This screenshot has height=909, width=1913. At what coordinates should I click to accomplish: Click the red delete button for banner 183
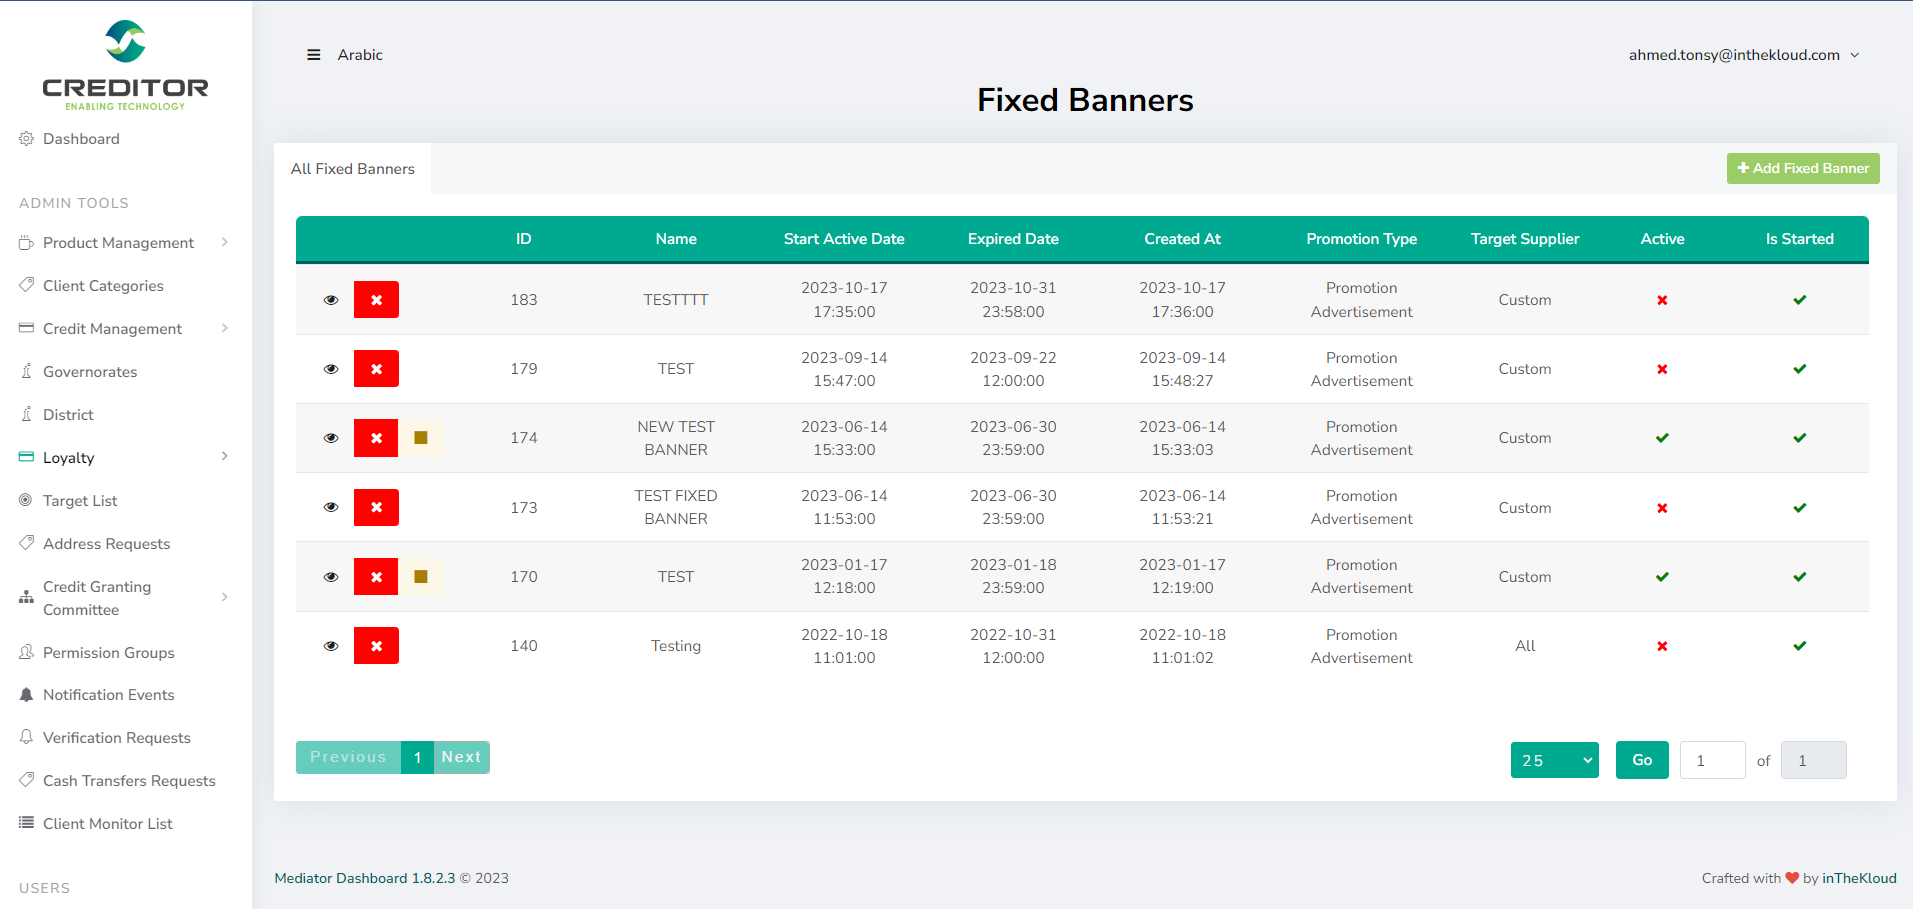pyautogui.click(x=376, y=300)
